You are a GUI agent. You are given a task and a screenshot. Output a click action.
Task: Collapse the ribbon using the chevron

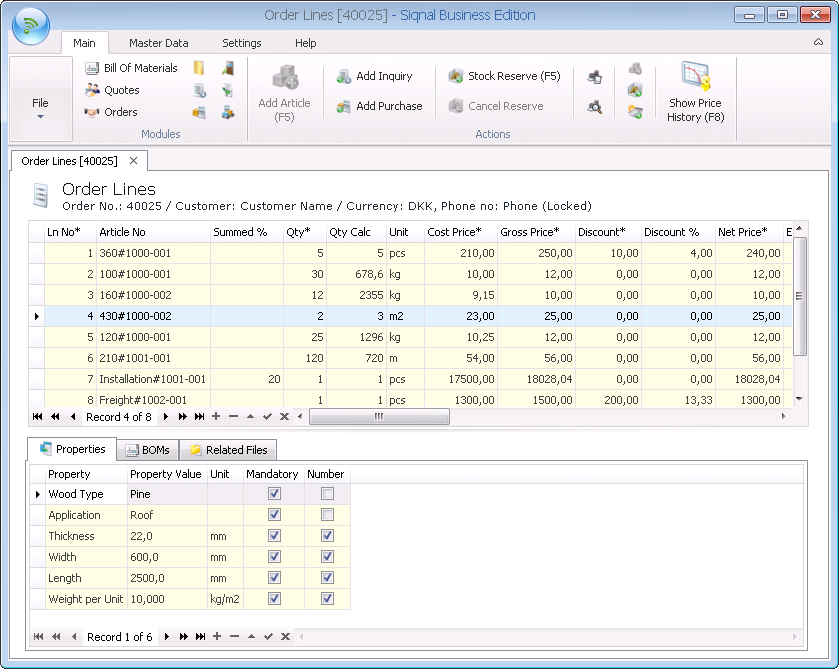pos(818,43)
